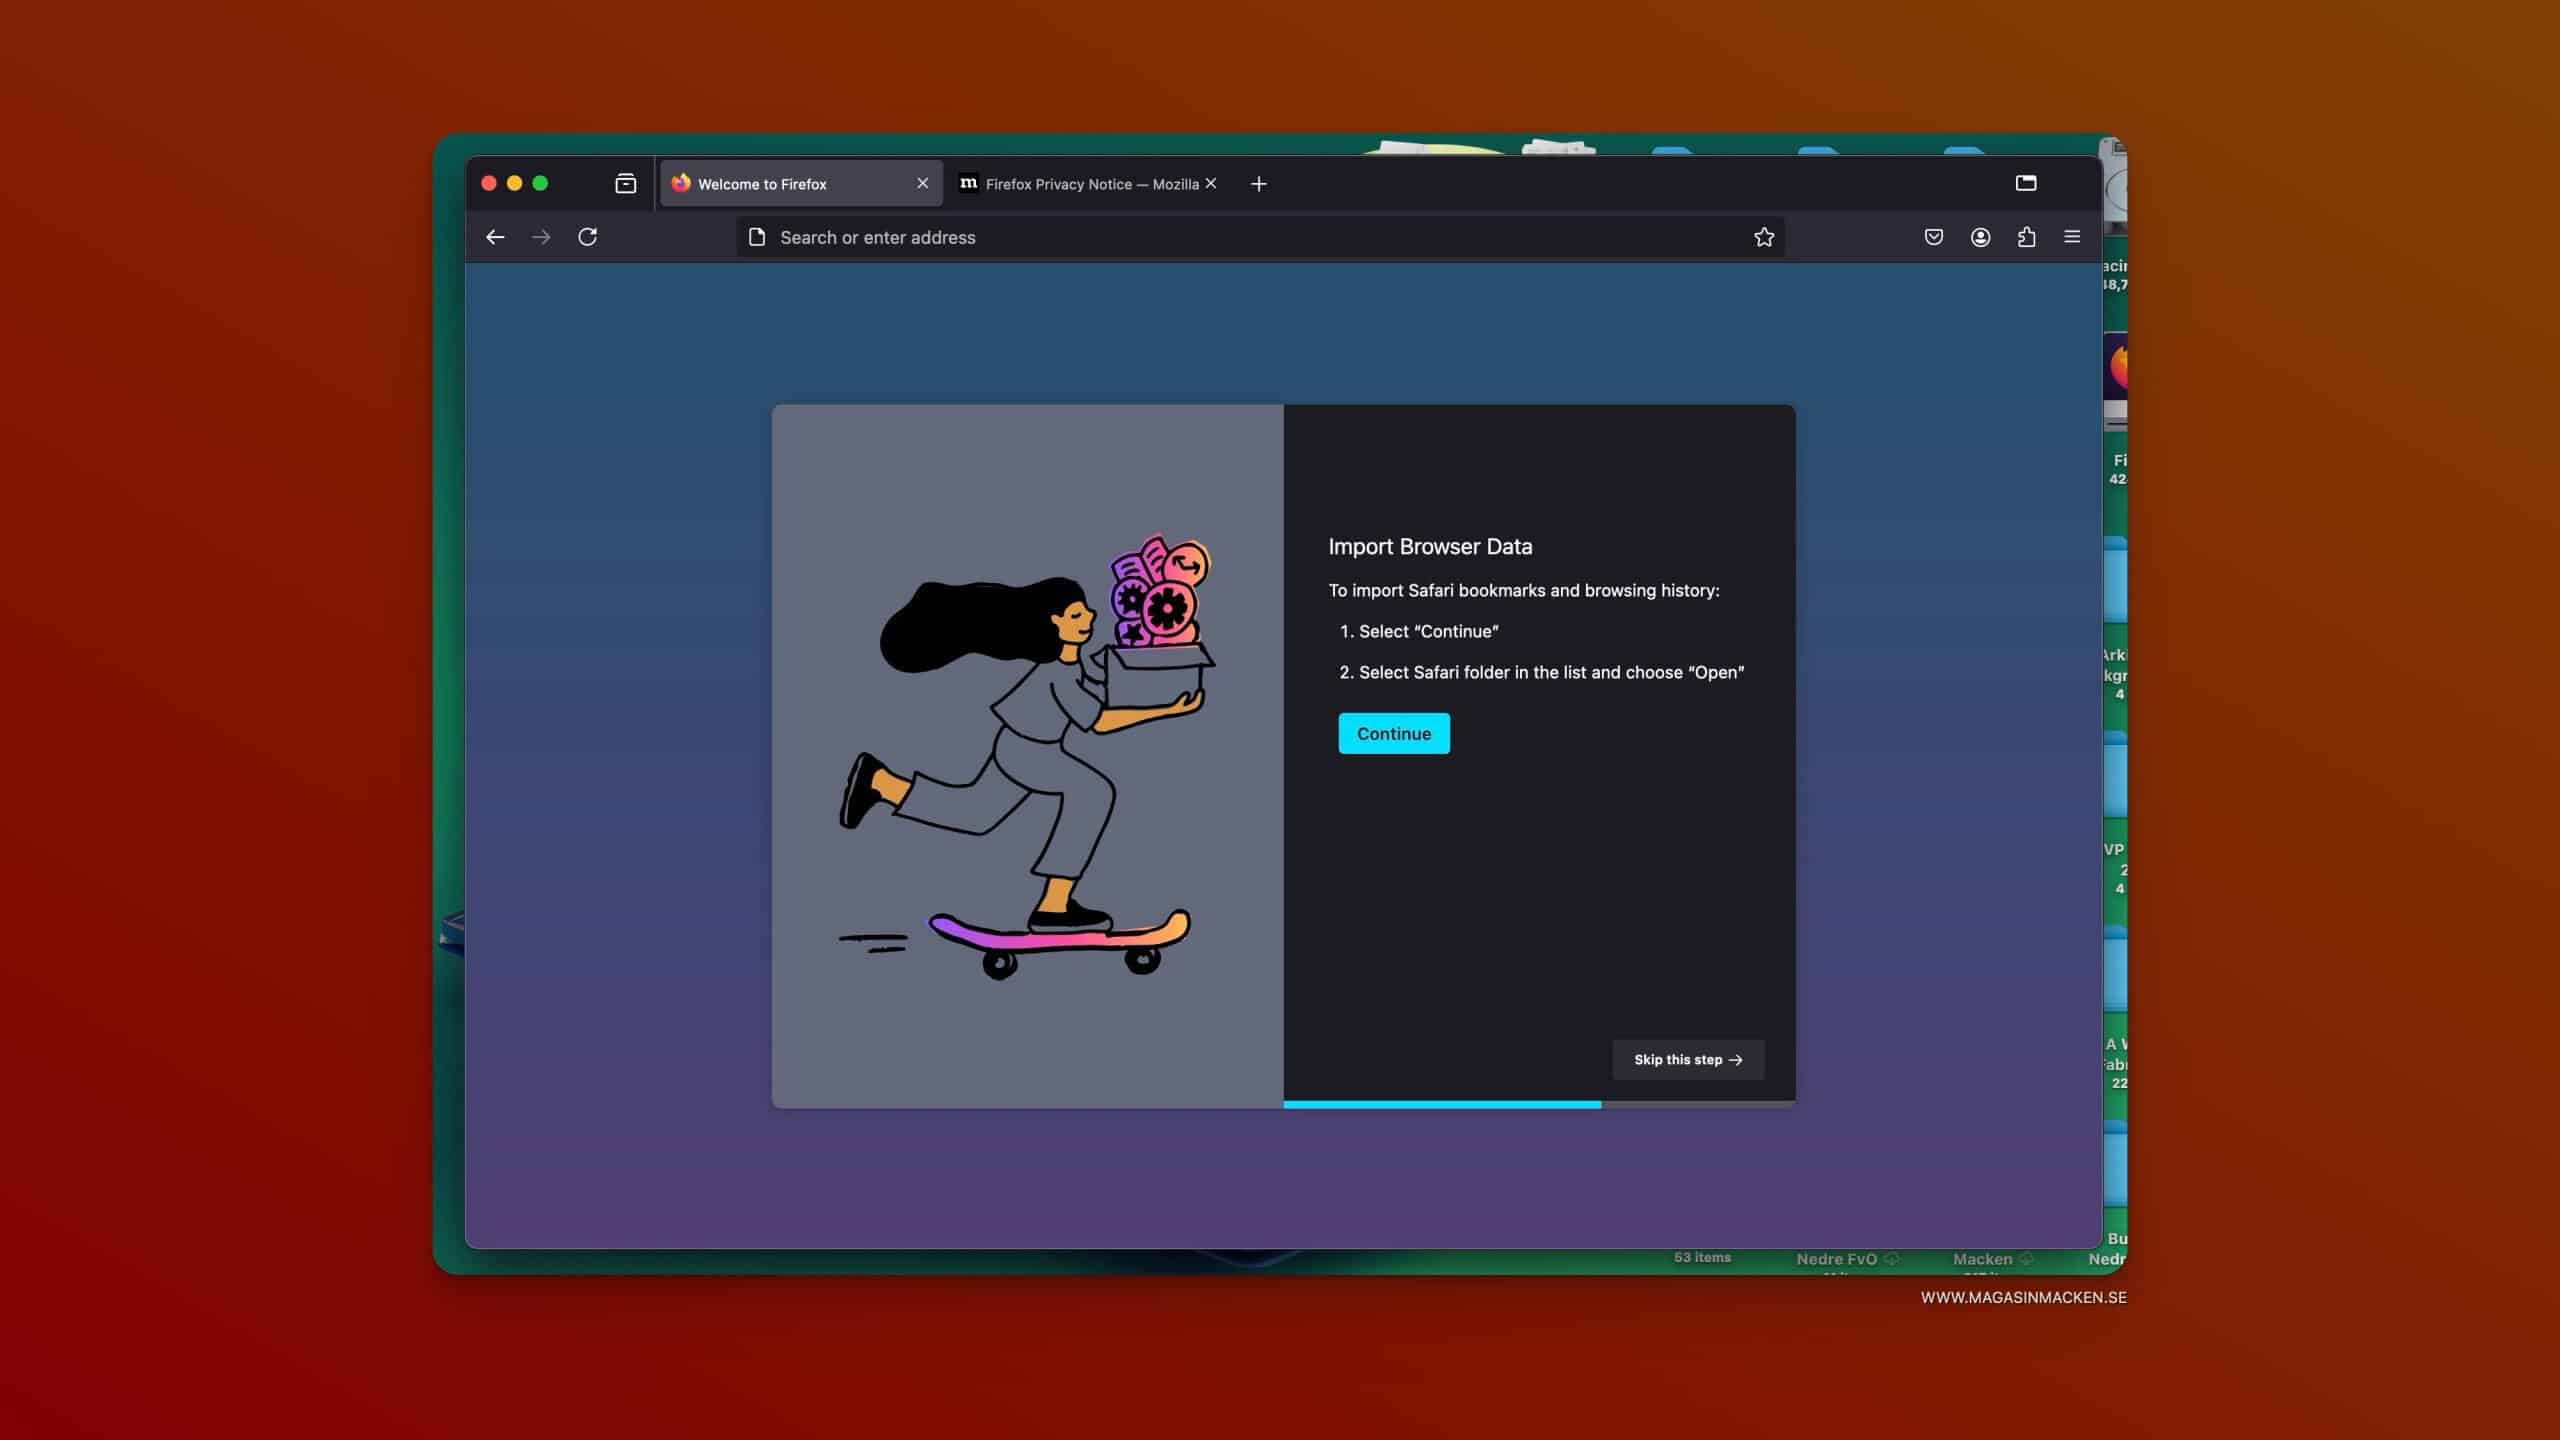Focus the Search or enter address field
The width and height of the screenshot is (2560, 1440).
[1260, 237]
